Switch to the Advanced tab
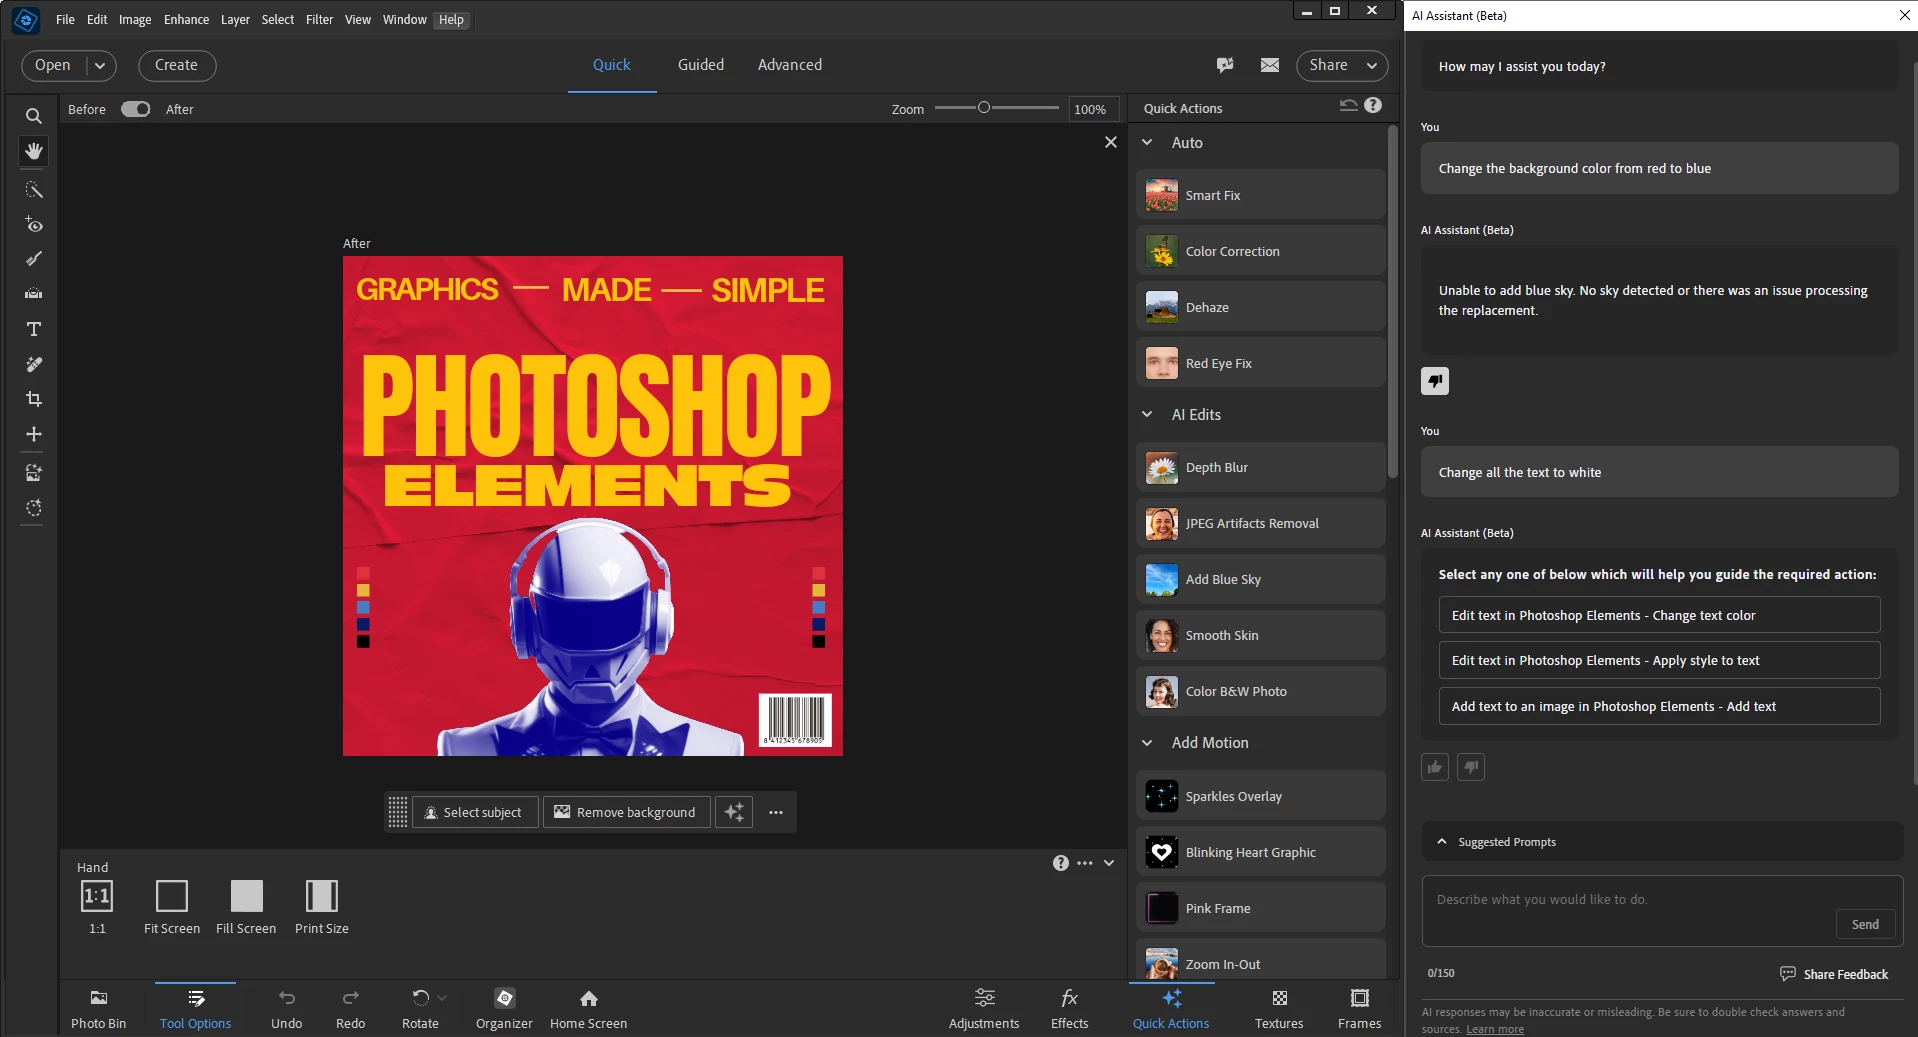This screenshot has height=1037, width=1918. coord(790,65)
